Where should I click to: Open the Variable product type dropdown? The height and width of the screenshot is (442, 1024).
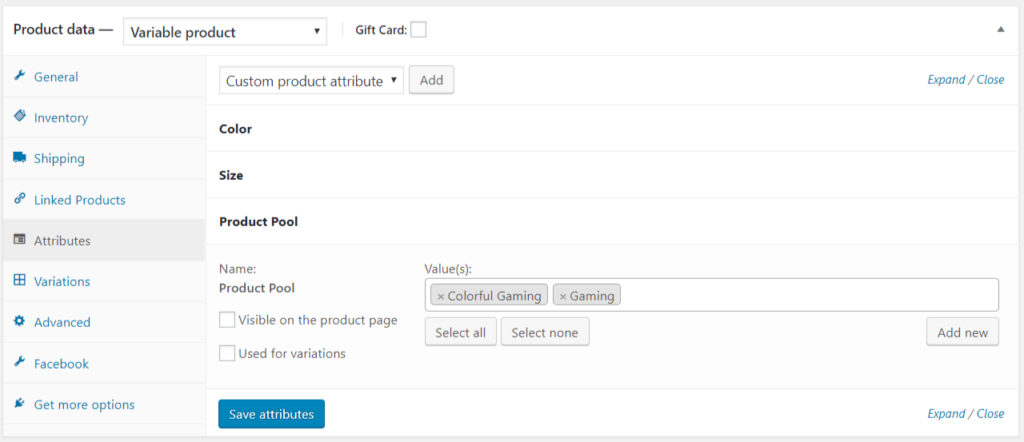click(x=225, y=31)
